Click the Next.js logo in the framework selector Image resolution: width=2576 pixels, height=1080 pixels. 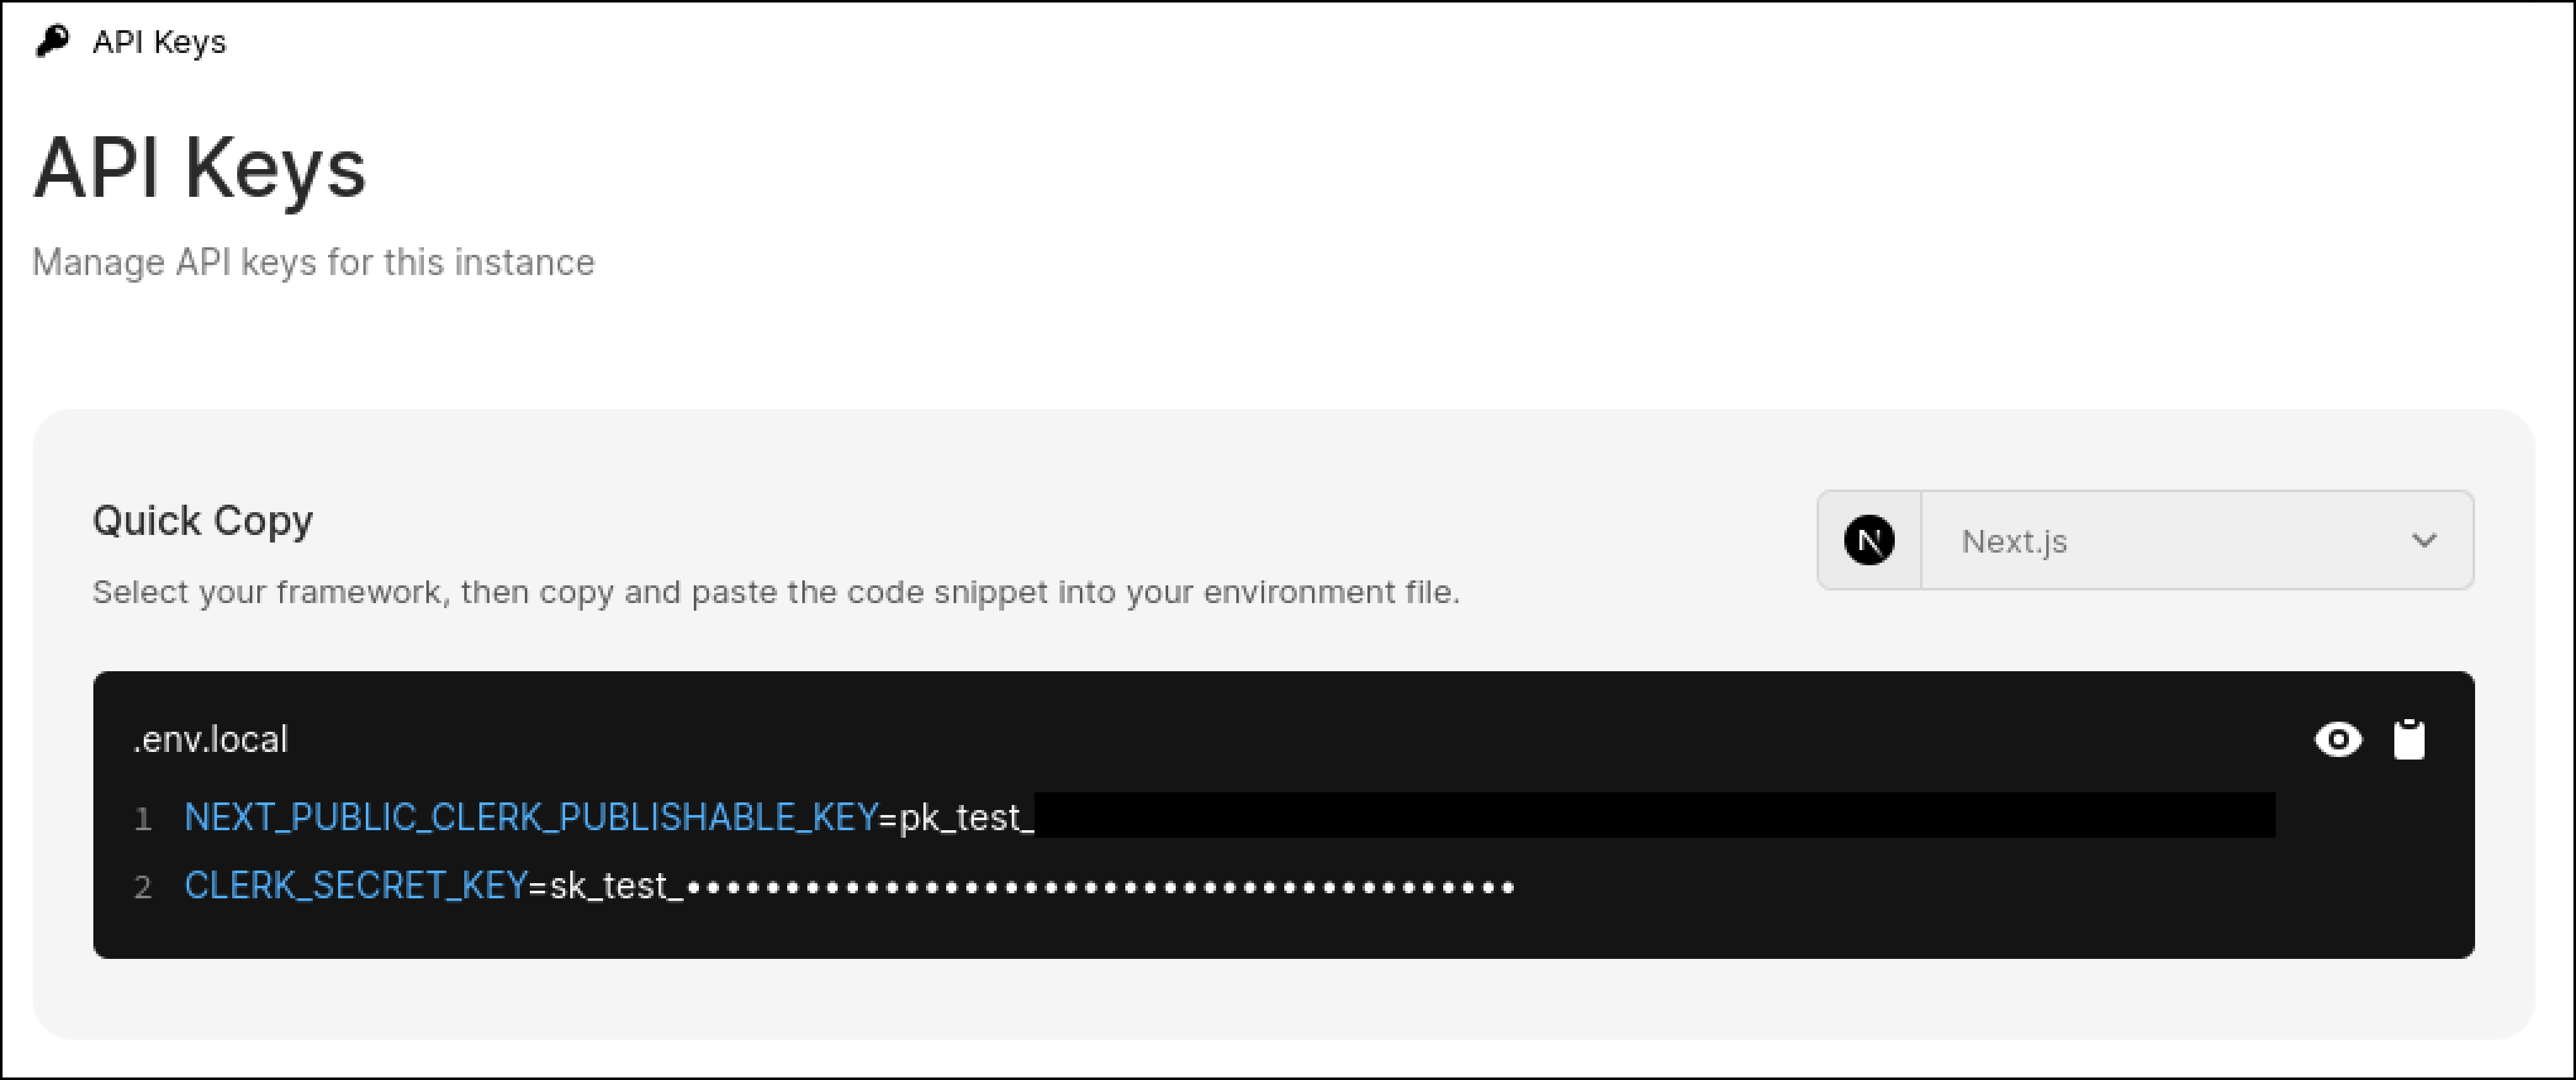coord(1869,541)
